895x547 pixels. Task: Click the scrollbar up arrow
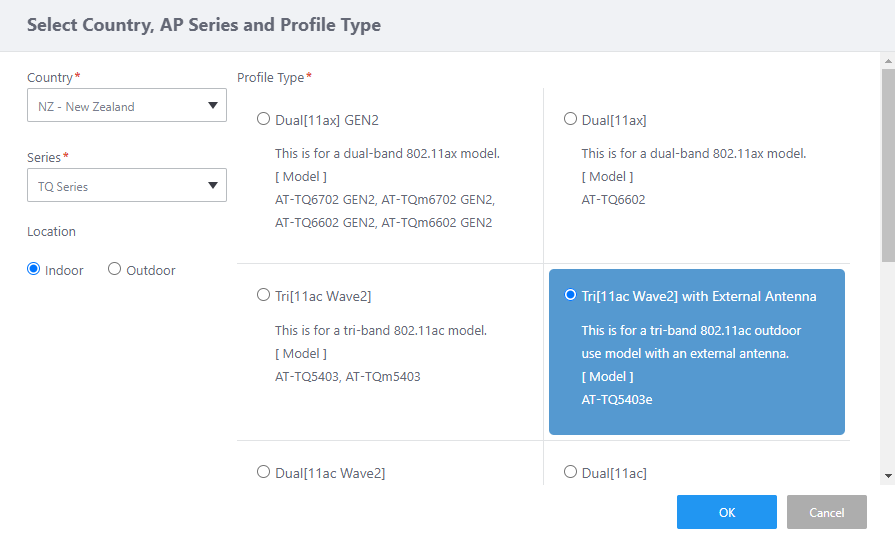(x=888, y=62)
